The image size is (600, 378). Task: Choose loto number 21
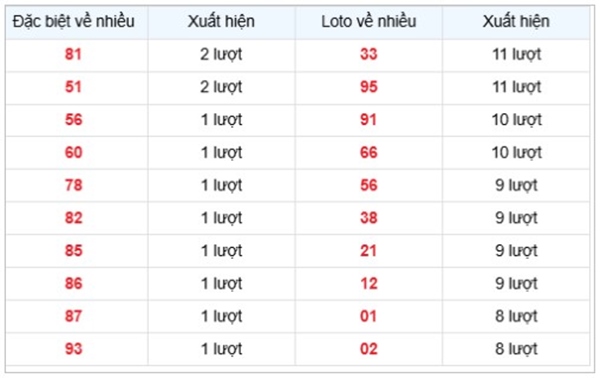pos(368,251)
